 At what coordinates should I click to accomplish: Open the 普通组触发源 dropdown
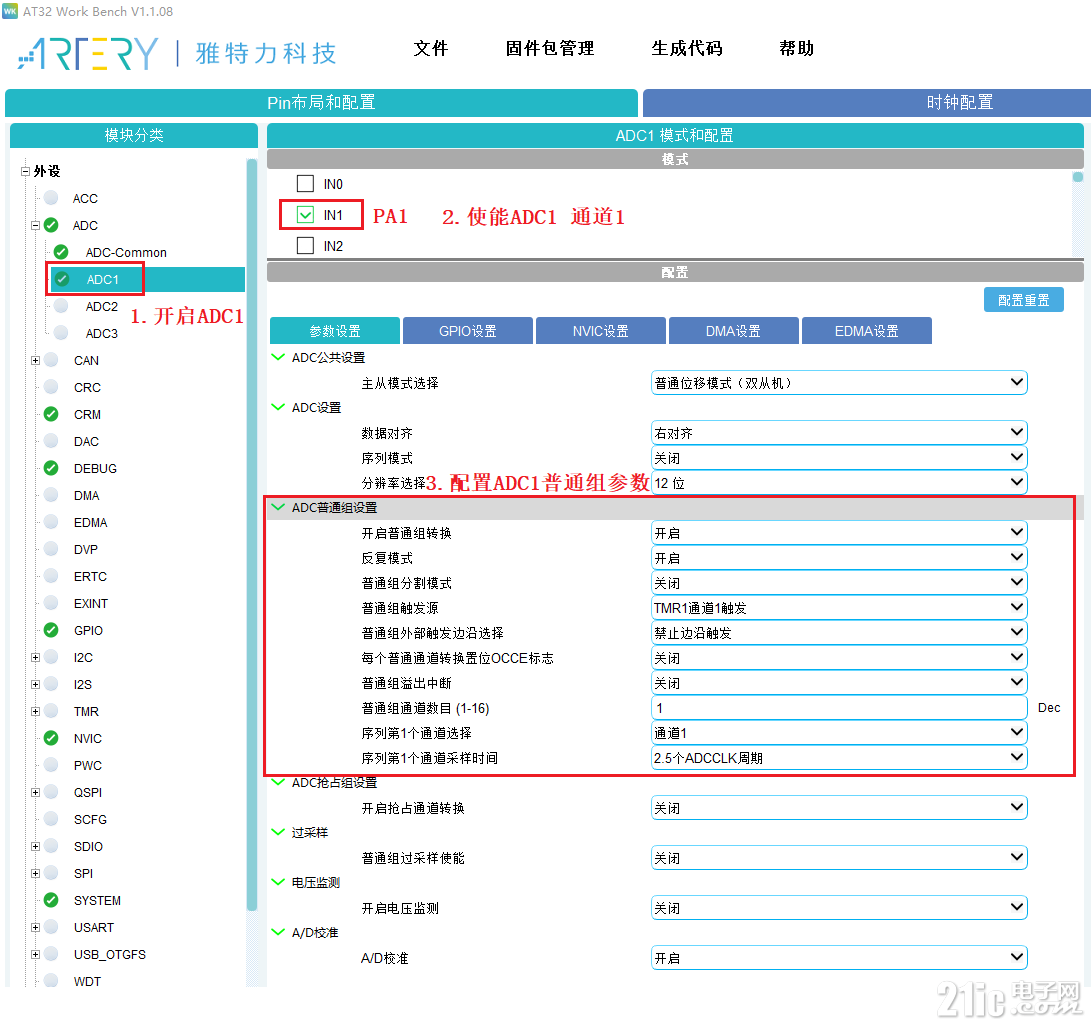tap(839, 608)
